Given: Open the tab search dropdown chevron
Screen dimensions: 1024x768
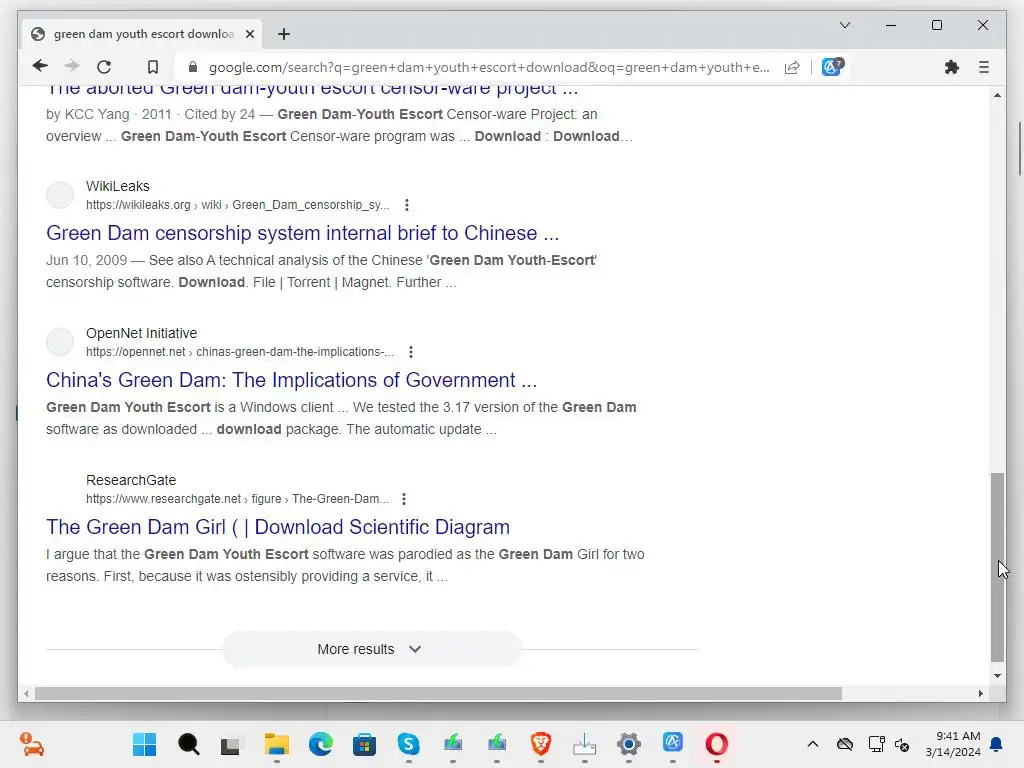Looking at the screenshot, I should coord(844,25).
